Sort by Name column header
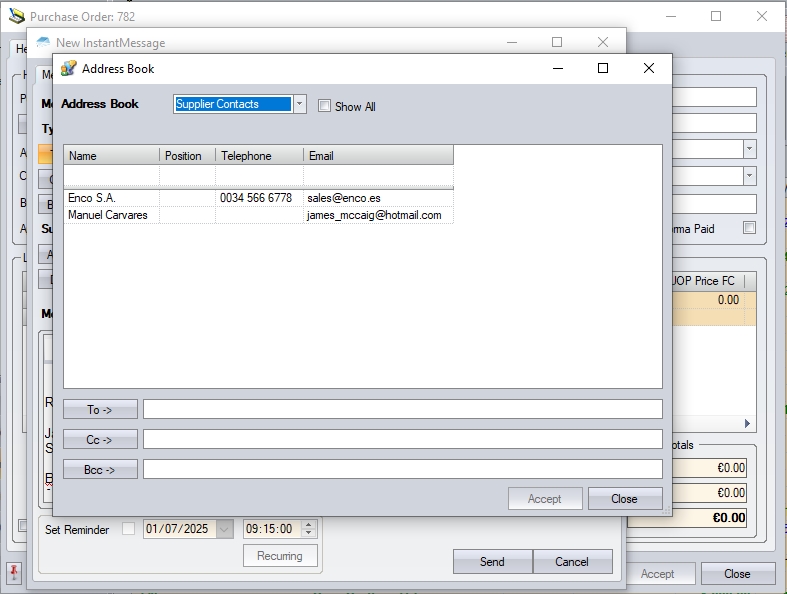This screenshot has height=594, width=787. click(x=111, y=156)
